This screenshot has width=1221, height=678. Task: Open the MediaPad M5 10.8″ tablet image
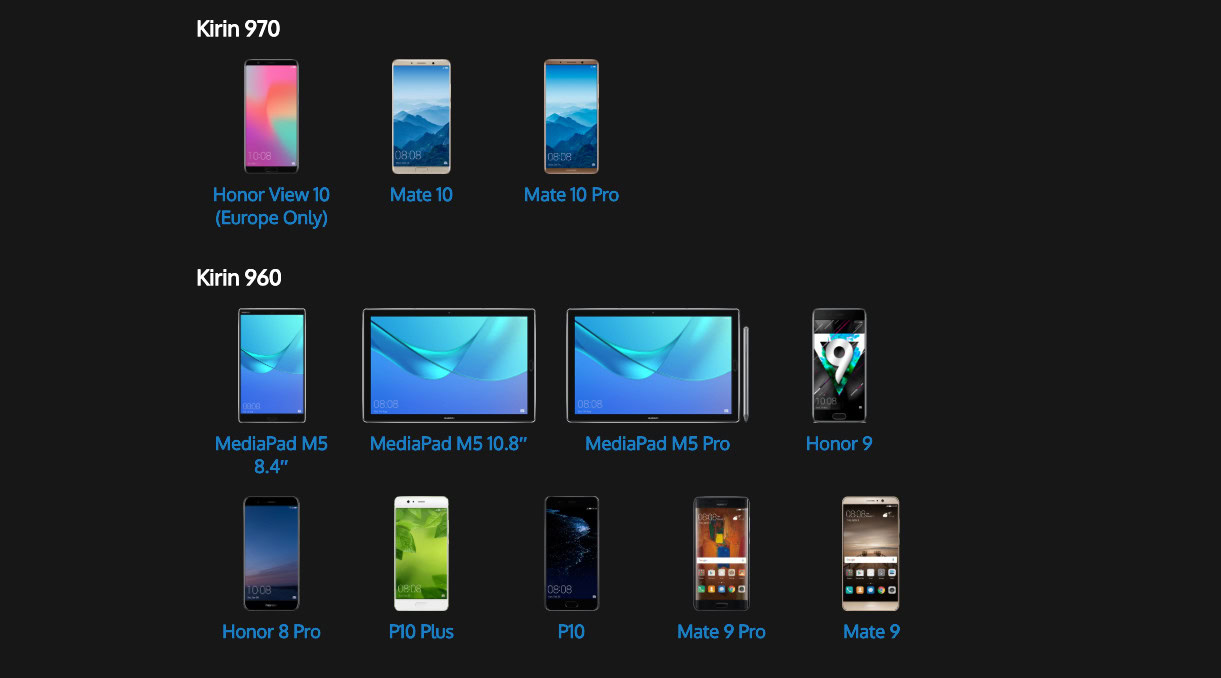(x=448, y=365)
